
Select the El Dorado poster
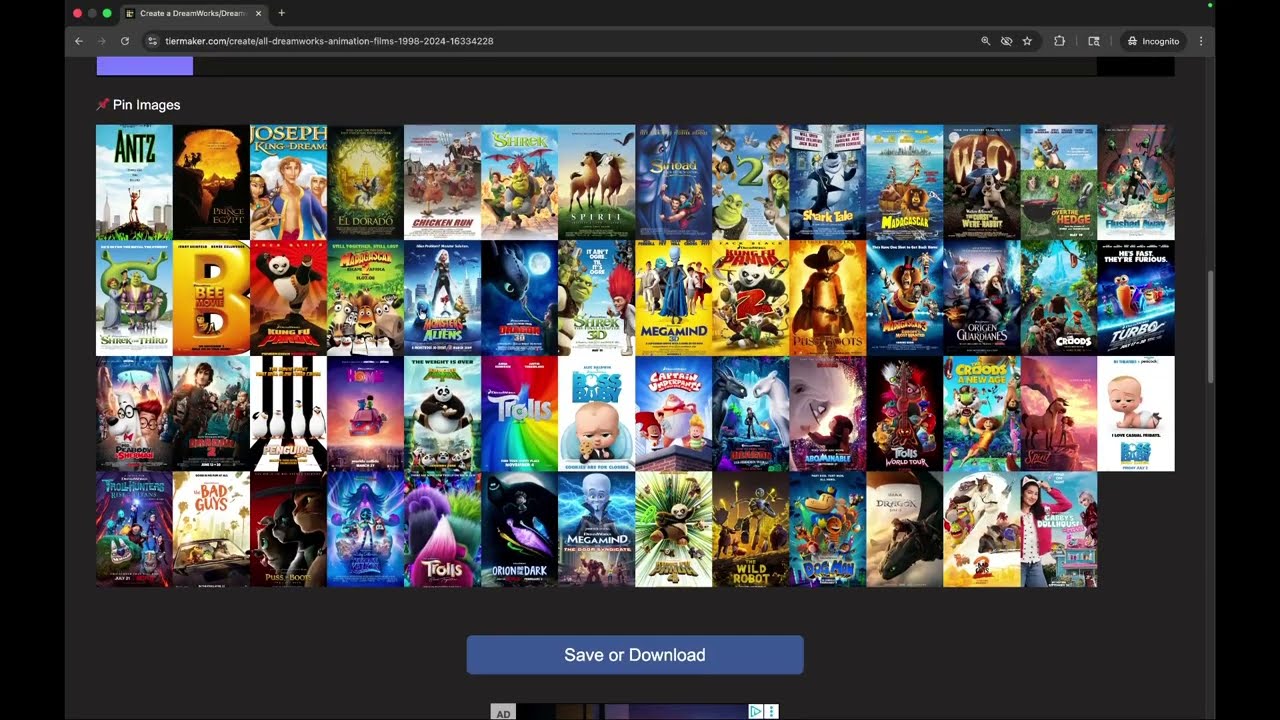coord(365,182)
